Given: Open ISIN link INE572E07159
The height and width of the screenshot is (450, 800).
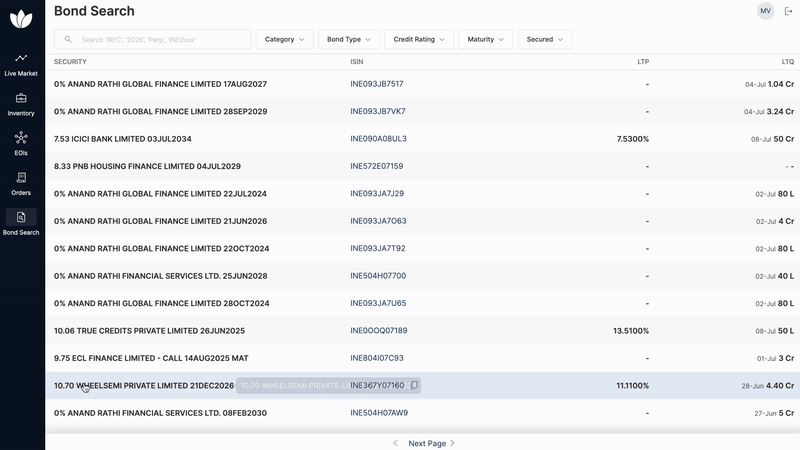Looking at the screenshot, I should click(377, 166).
